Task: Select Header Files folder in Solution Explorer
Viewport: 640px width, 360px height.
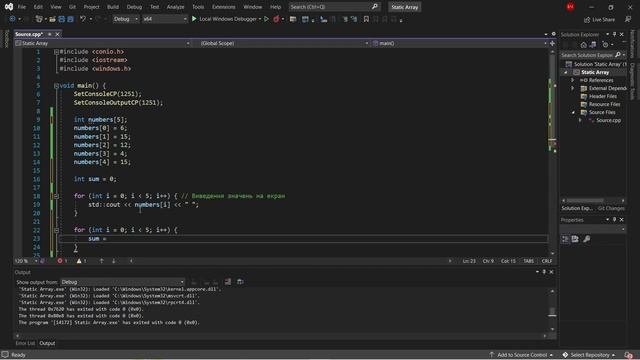Action: (602, 96)
